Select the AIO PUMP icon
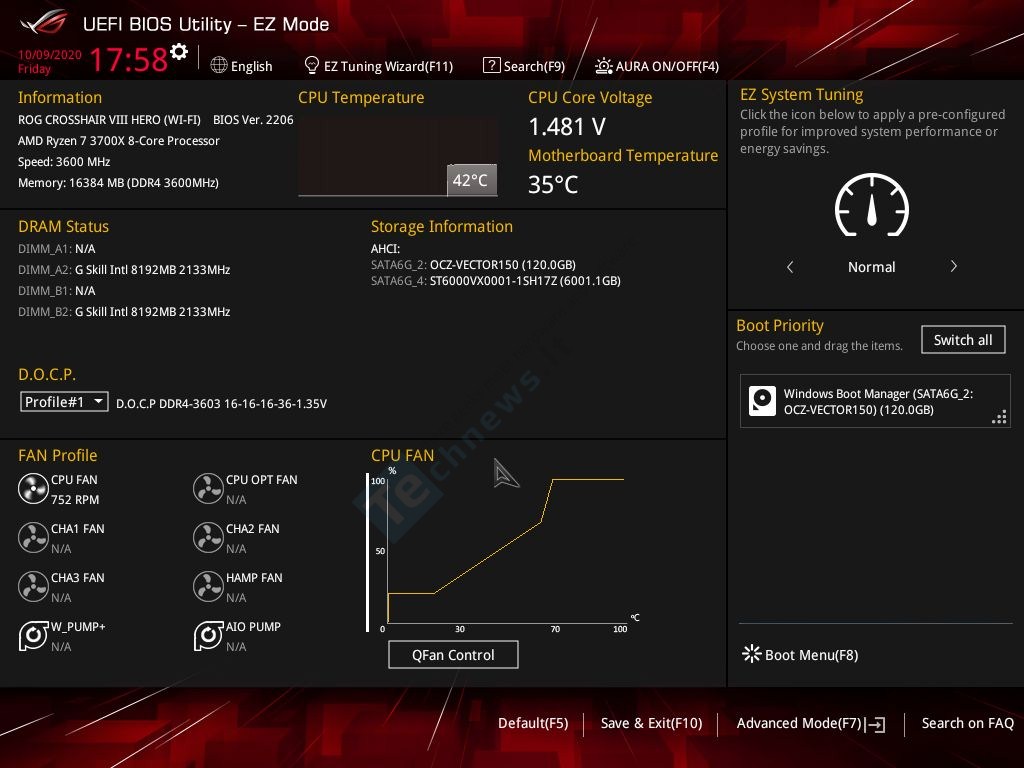 click(208, 635)
